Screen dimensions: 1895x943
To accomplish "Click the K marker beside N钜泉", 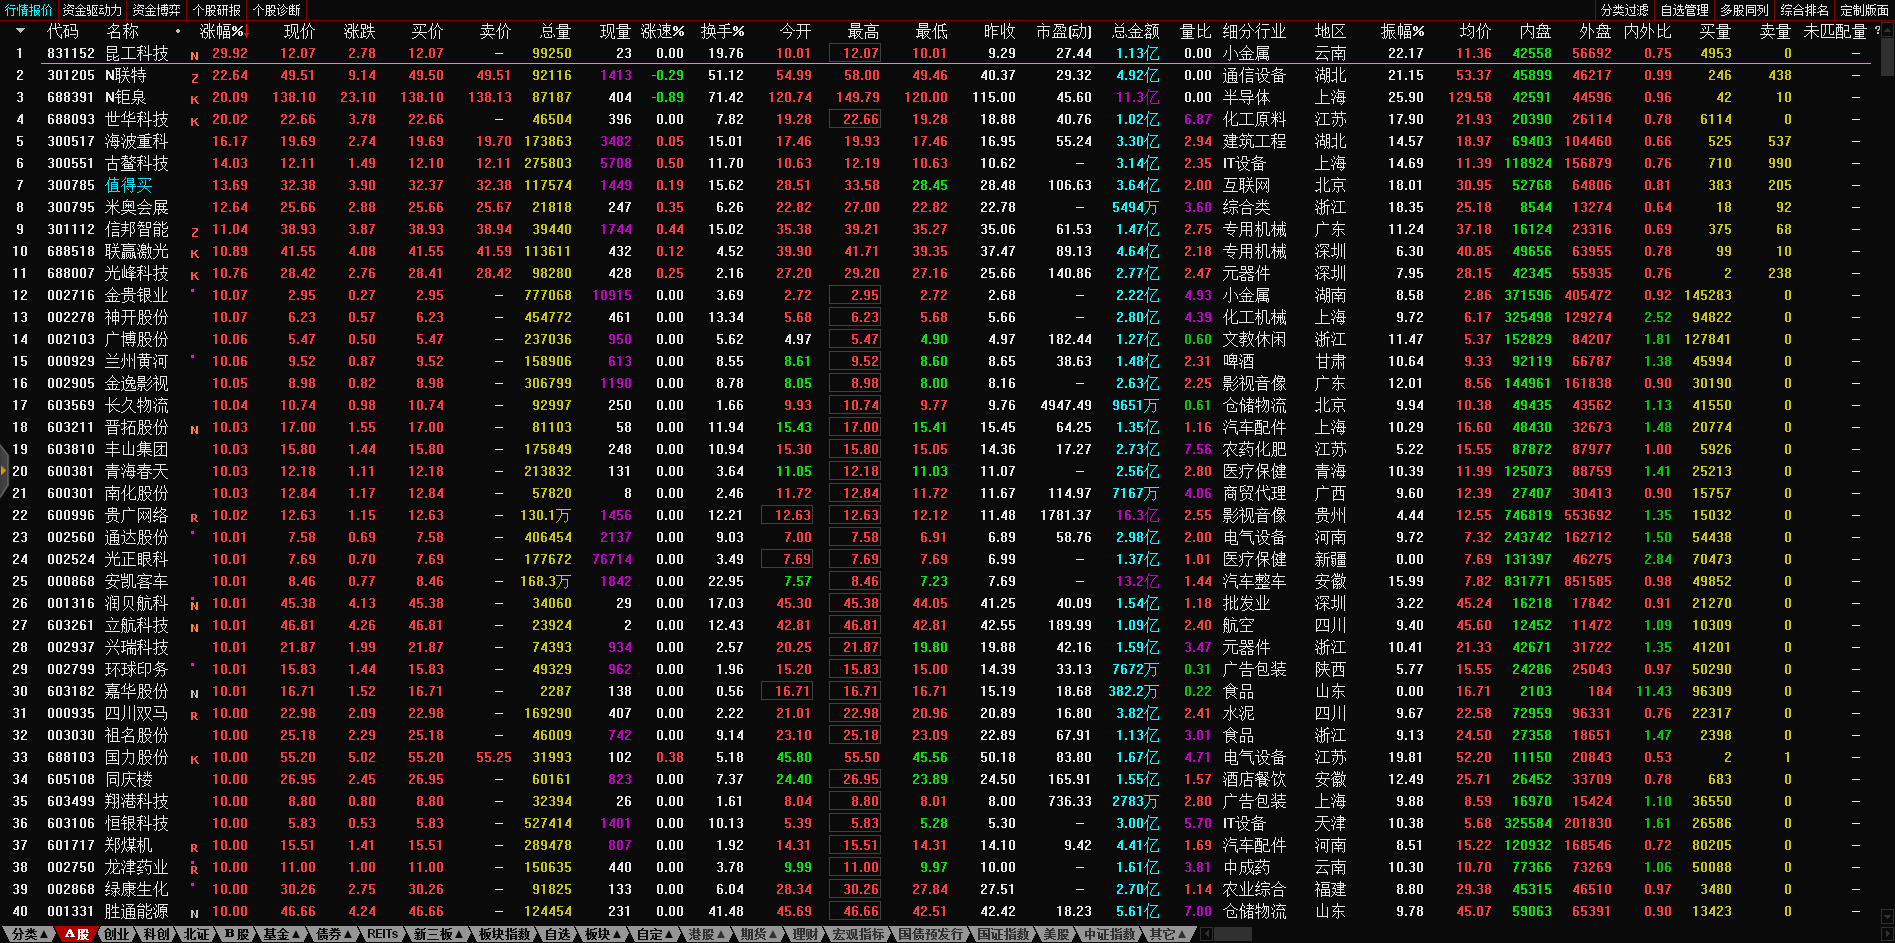I will [194, 100].
